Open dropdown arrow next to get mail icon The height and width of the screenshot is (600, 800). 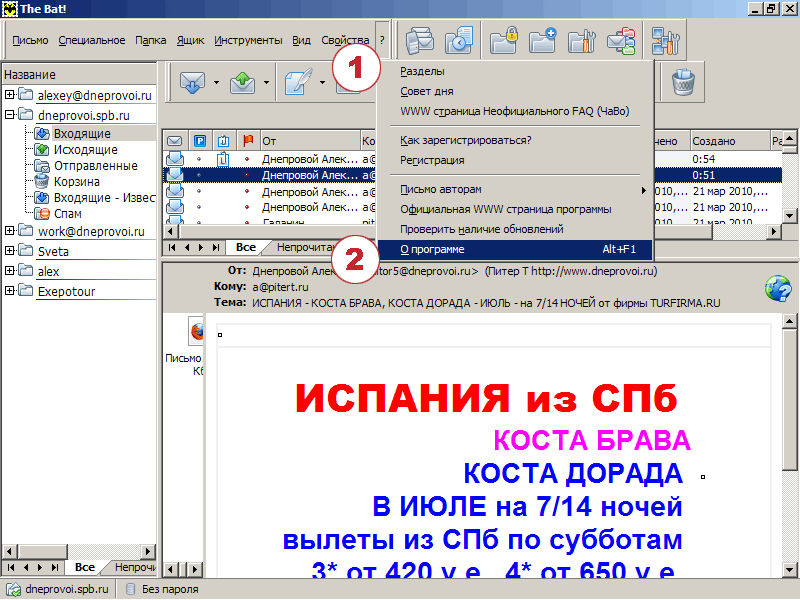pos(216,83)
